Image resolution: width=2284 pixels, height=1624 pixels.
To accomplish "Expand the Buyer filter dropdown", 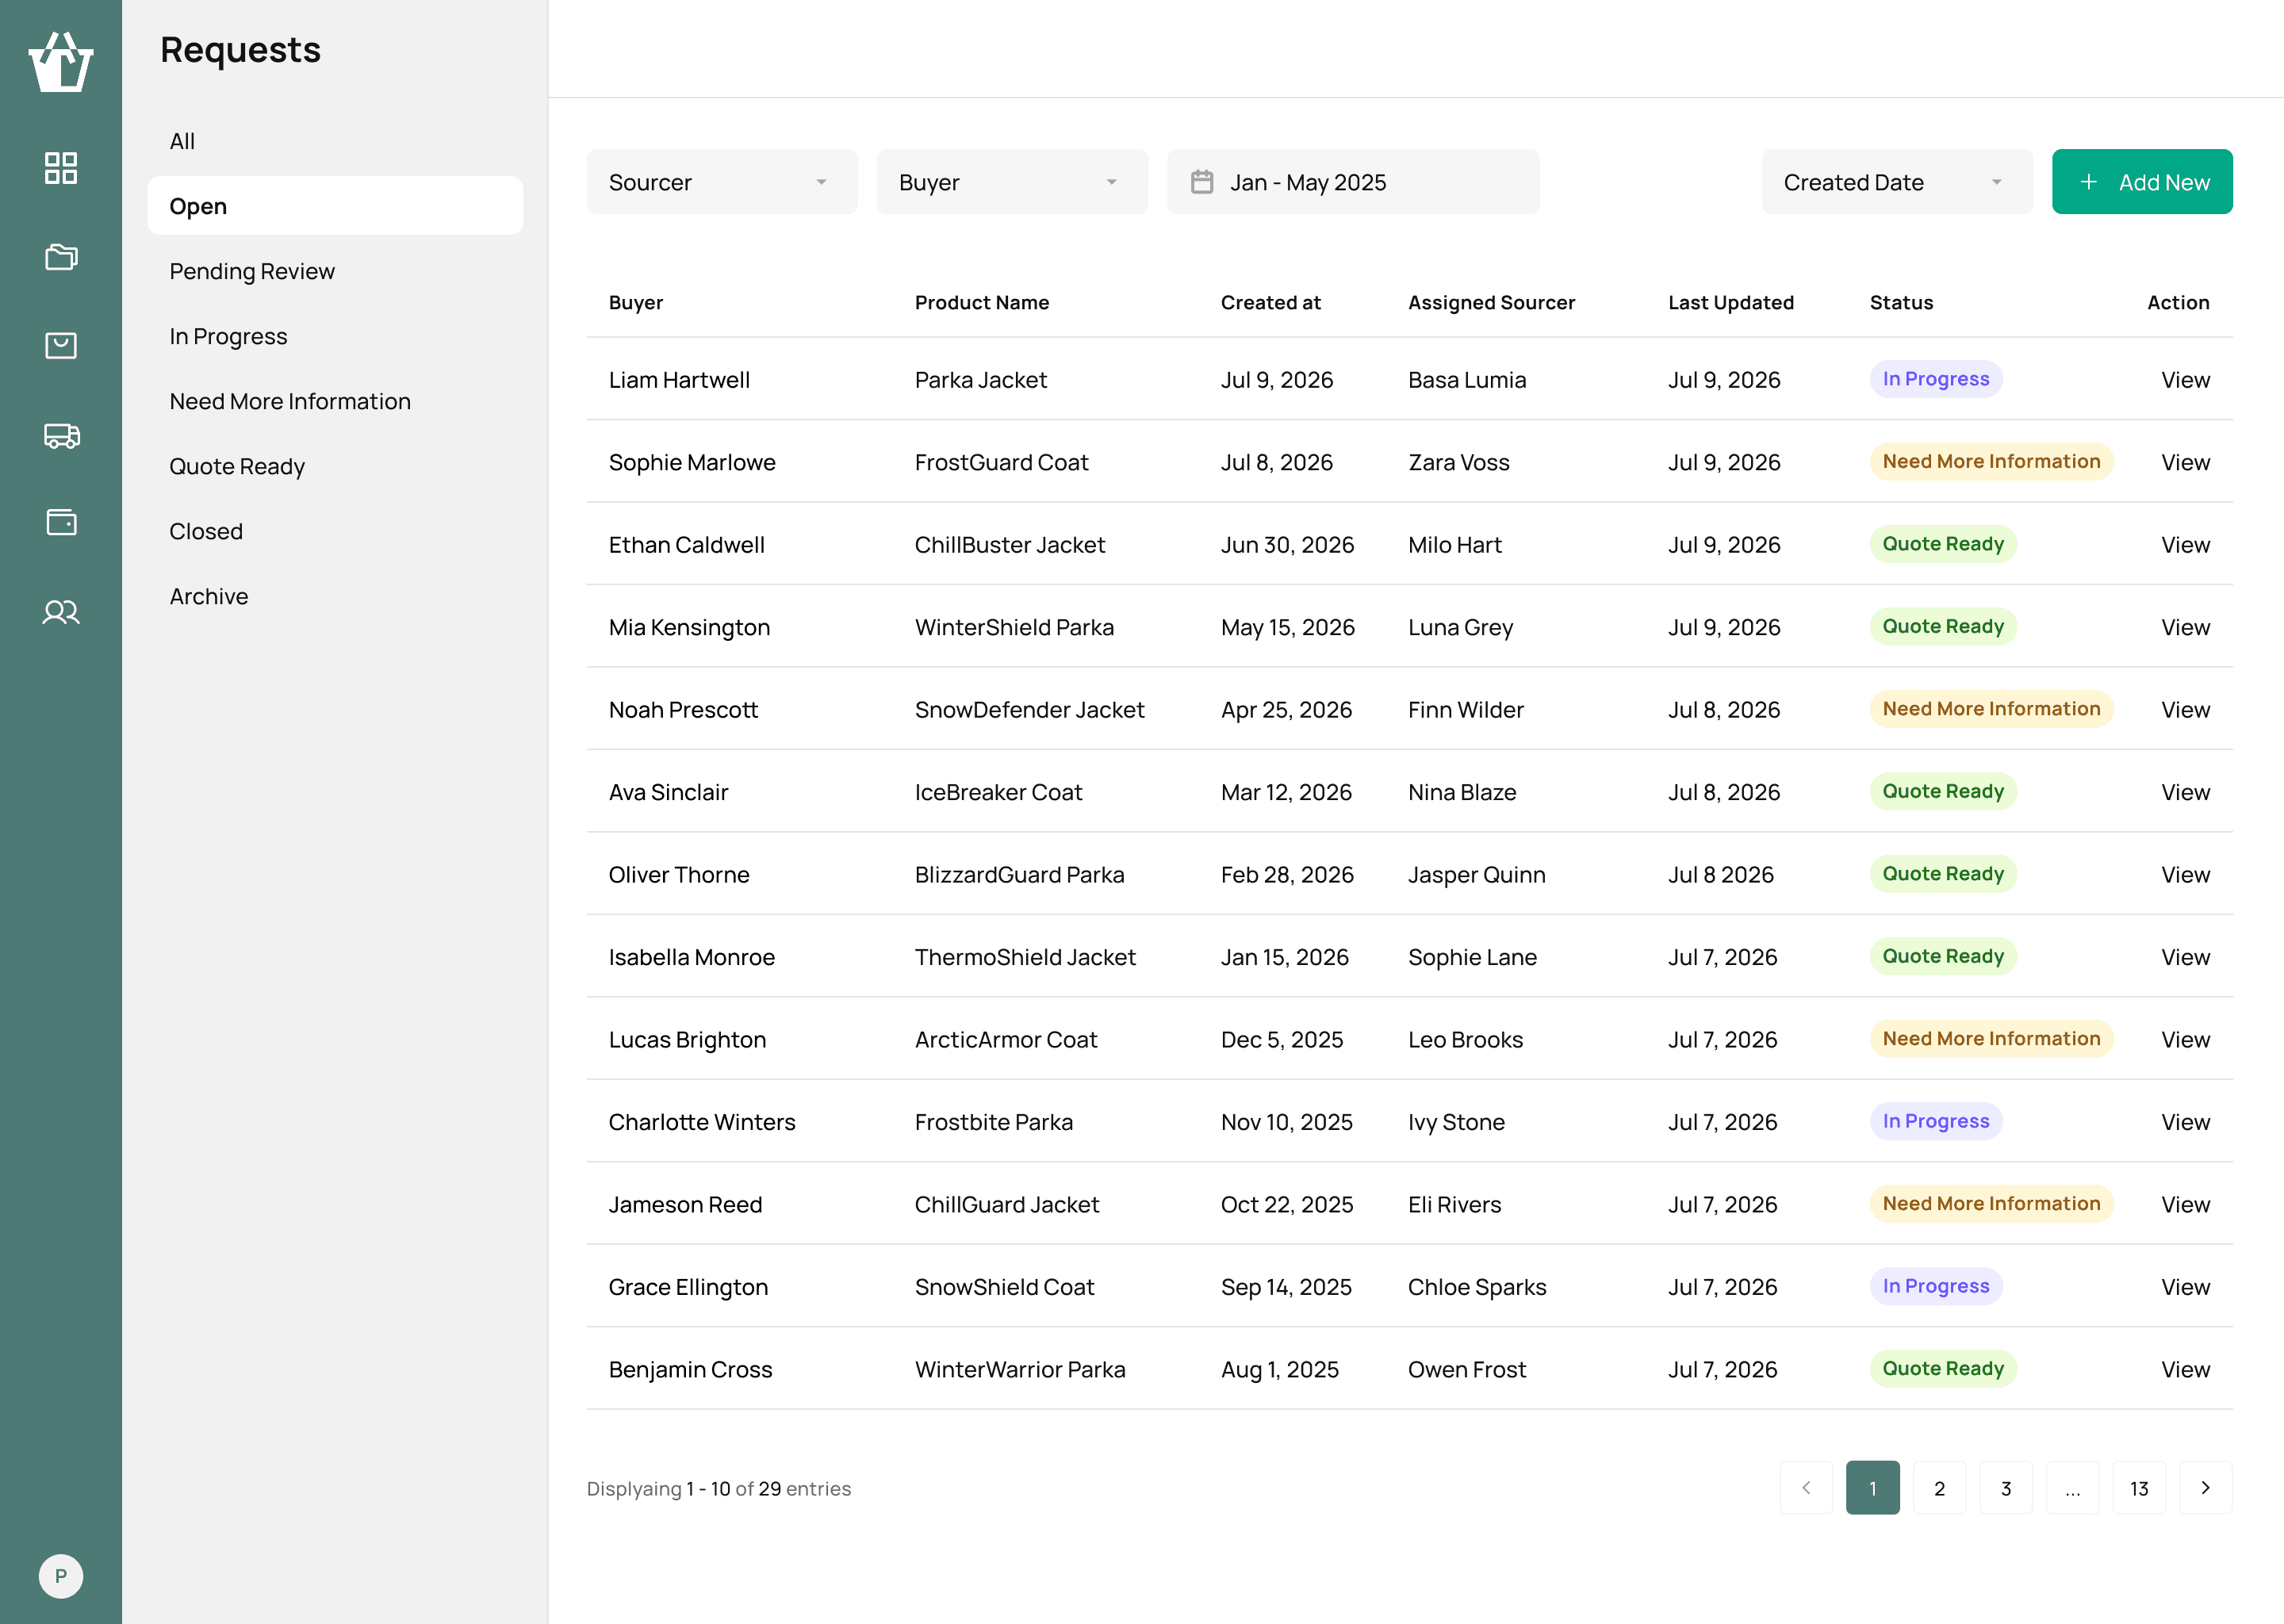I will [x=1012, y=182].
